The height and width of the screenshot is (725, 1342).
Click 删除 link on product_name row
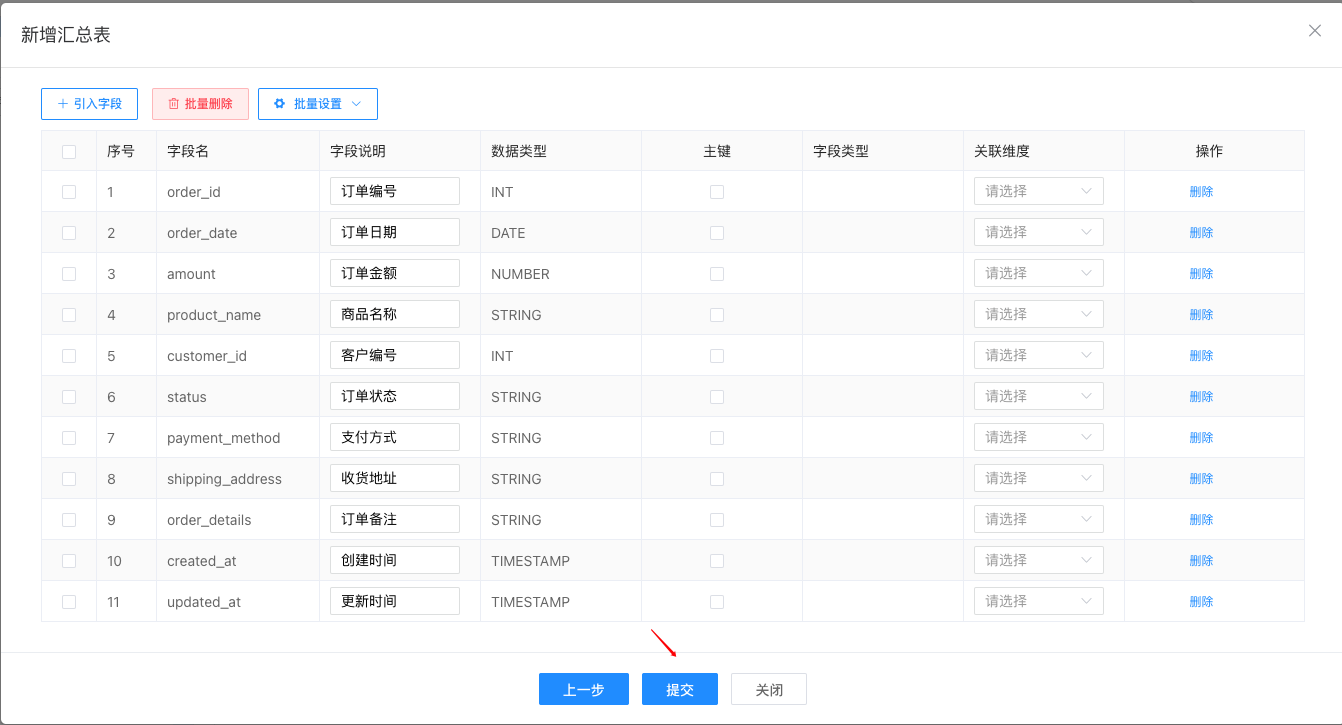[x=1200, y=313]
